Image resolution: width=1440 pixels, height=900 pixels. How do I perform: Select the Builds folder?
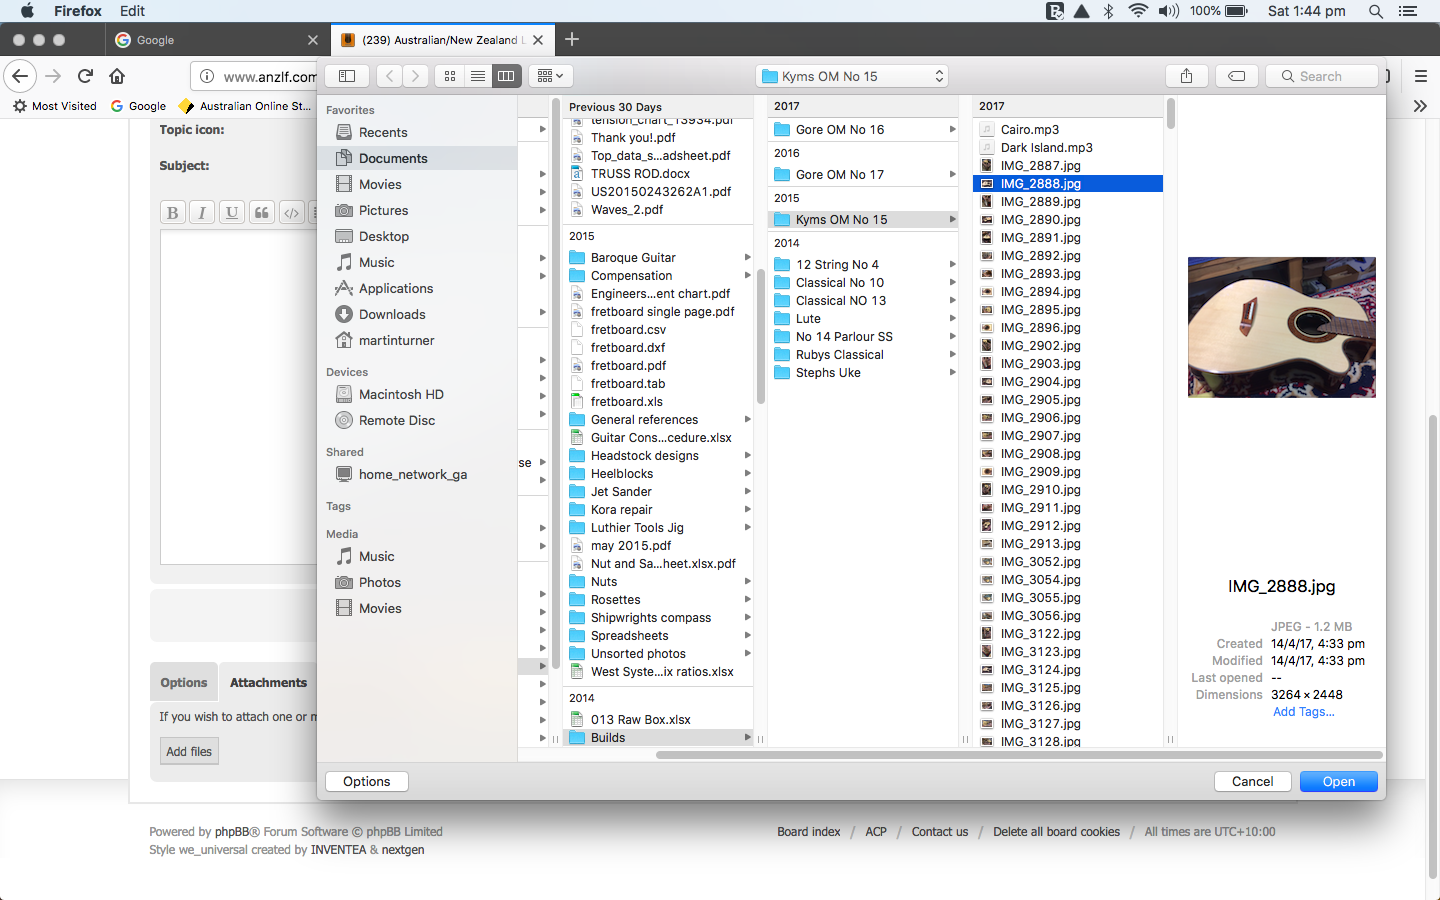point(658,737)
